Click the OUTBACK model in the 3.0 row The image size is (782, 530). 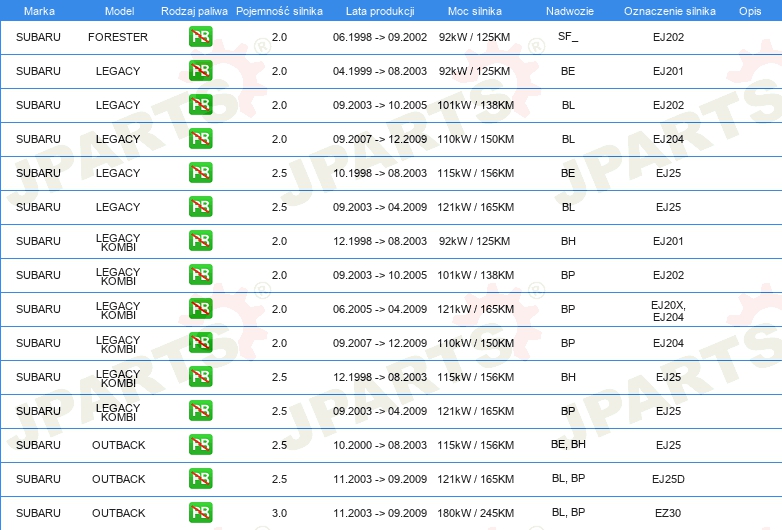(119, 513)
